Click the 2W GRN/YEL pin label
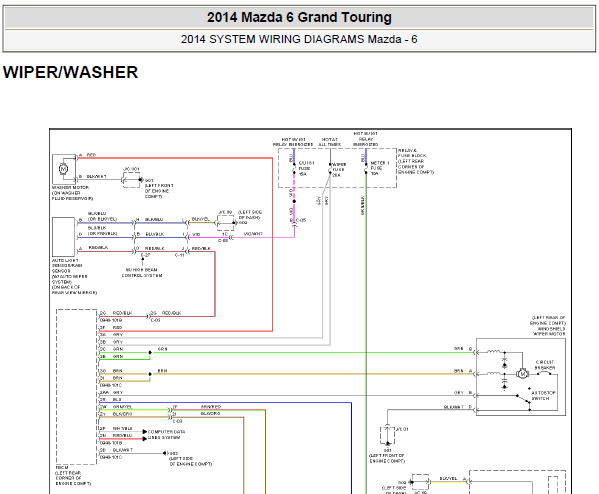599x494 pixels. 116,407
